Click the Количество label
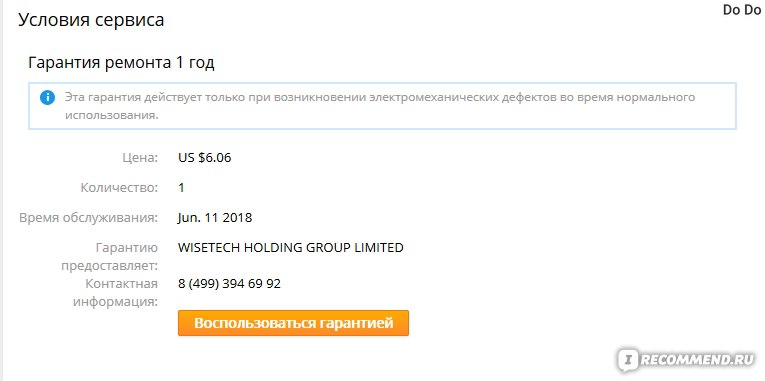The height and width of the screenshot is (381, 765). click(x=119, y=188)
